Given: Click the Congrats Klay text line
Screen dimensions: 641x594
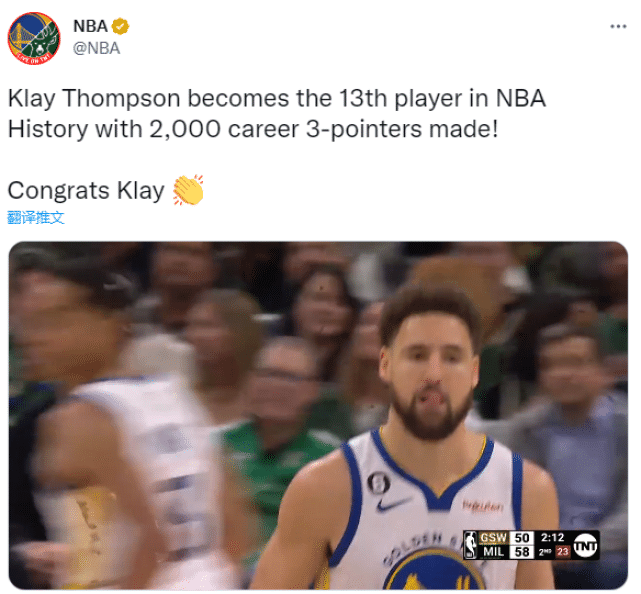Looking at the screenshot, I should click(x=86, y=191).
